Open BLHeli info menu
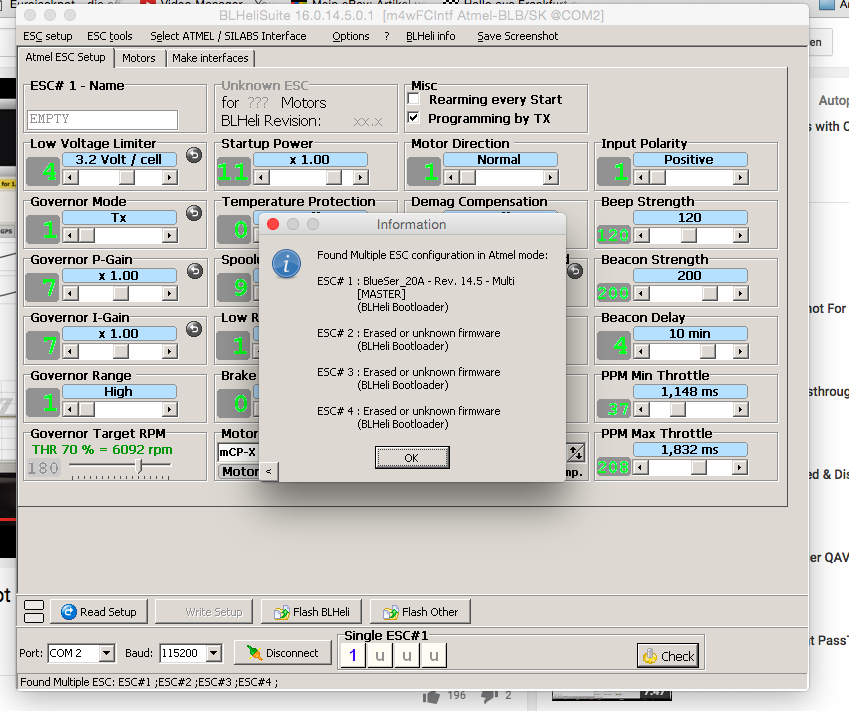849x711 pixels. 430,36
